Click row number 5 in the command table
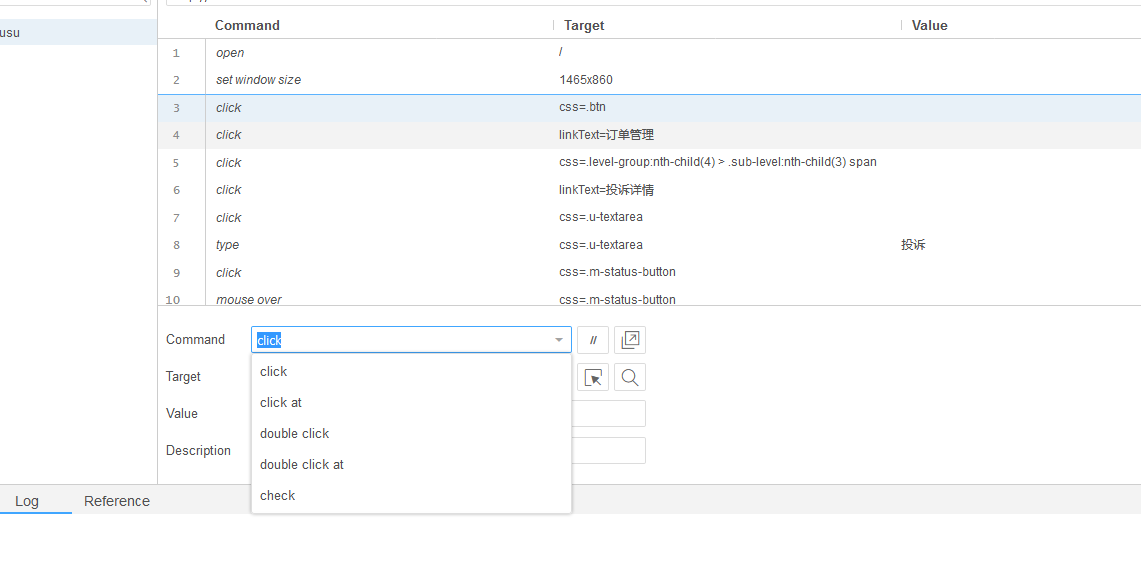Image resolution: width=1141 pixels, height=562 pixels. pyautogui.click(x=176, y=163)
